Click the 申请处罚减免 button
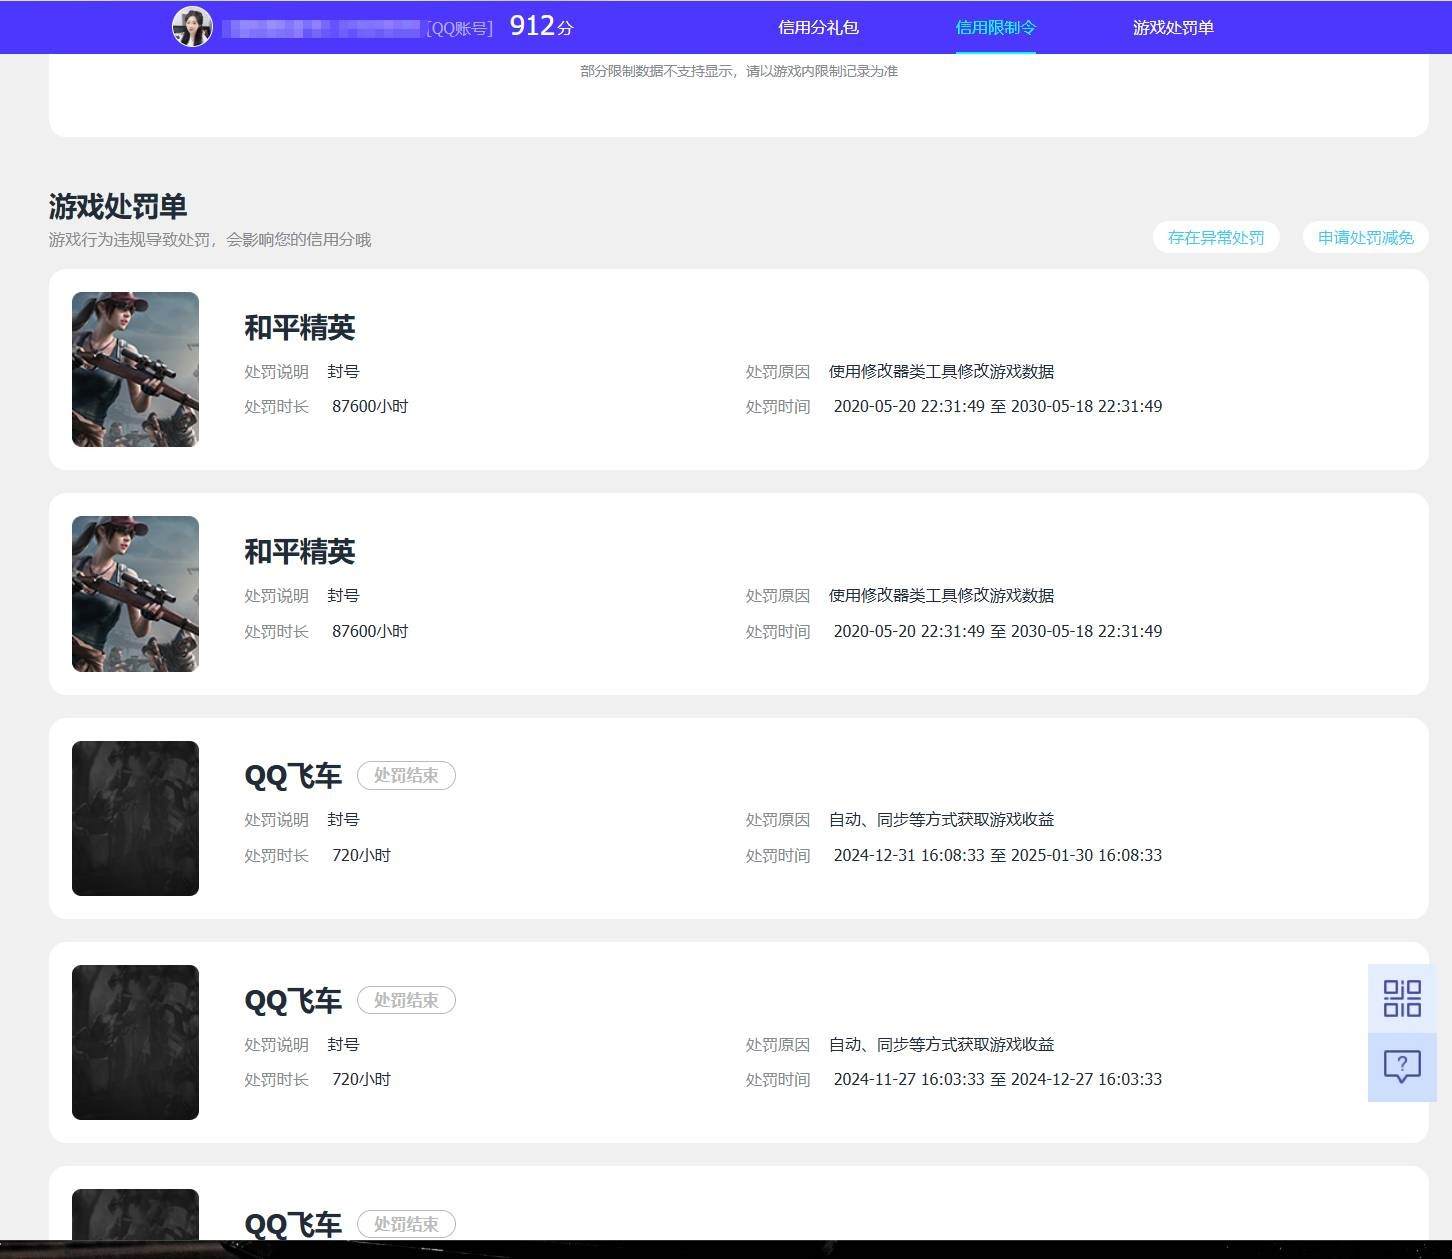This screenshot has width=1452, height=1259. (1365, 237)
